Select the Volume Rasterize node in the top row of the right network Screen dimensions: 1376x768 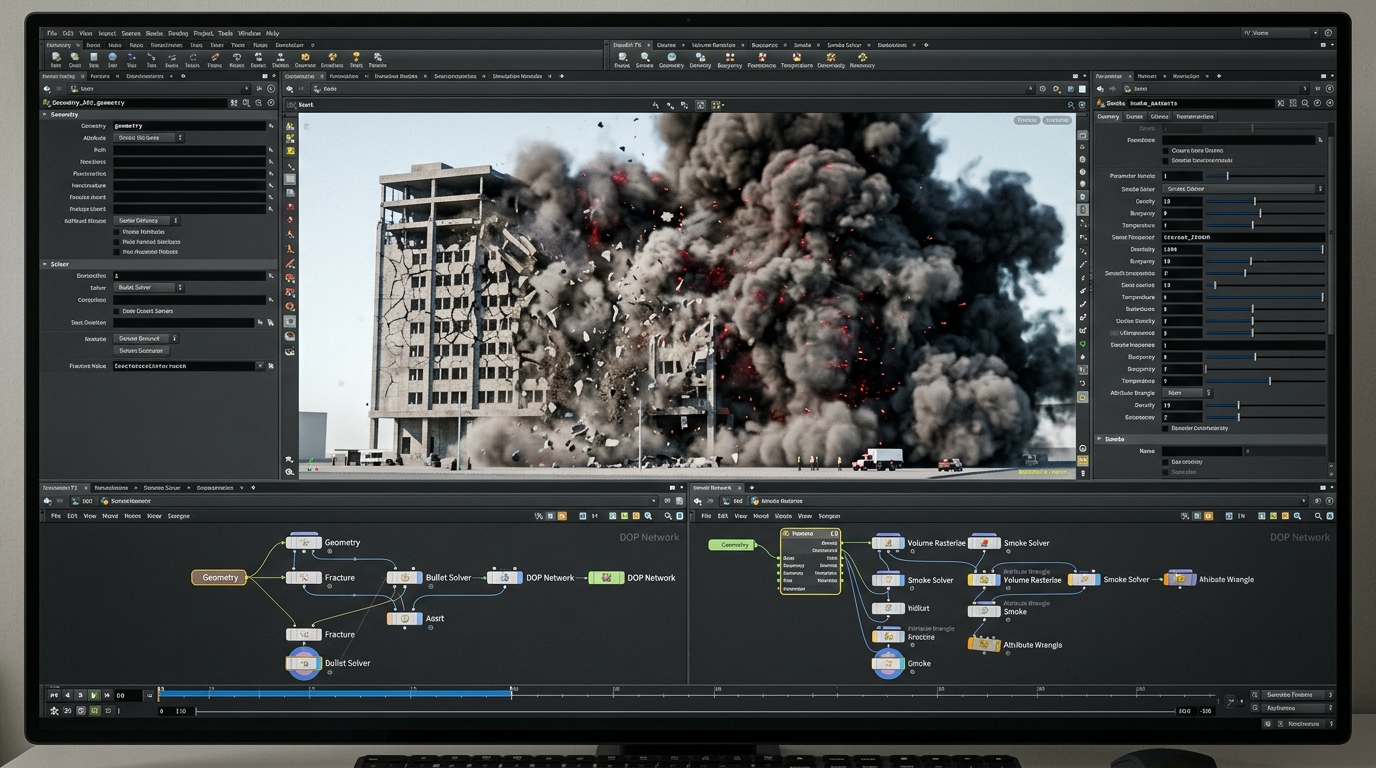888,543
